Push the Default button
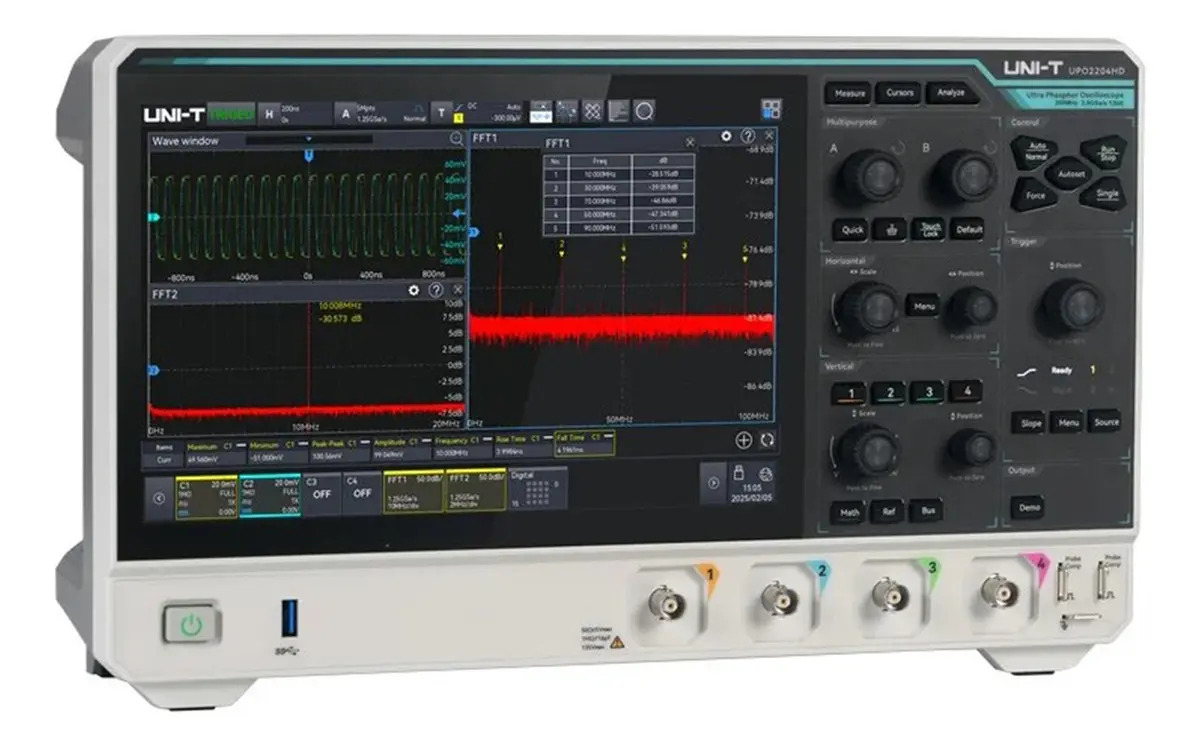1200x746 pixels. 968,228
